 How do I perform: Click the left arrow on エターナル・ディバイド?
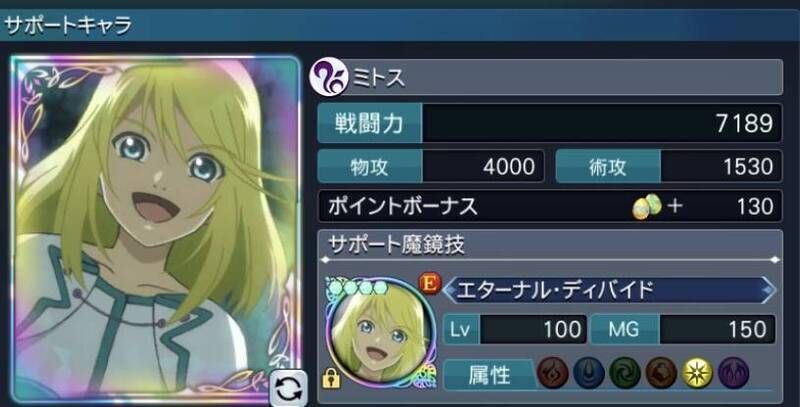[449, 290]
